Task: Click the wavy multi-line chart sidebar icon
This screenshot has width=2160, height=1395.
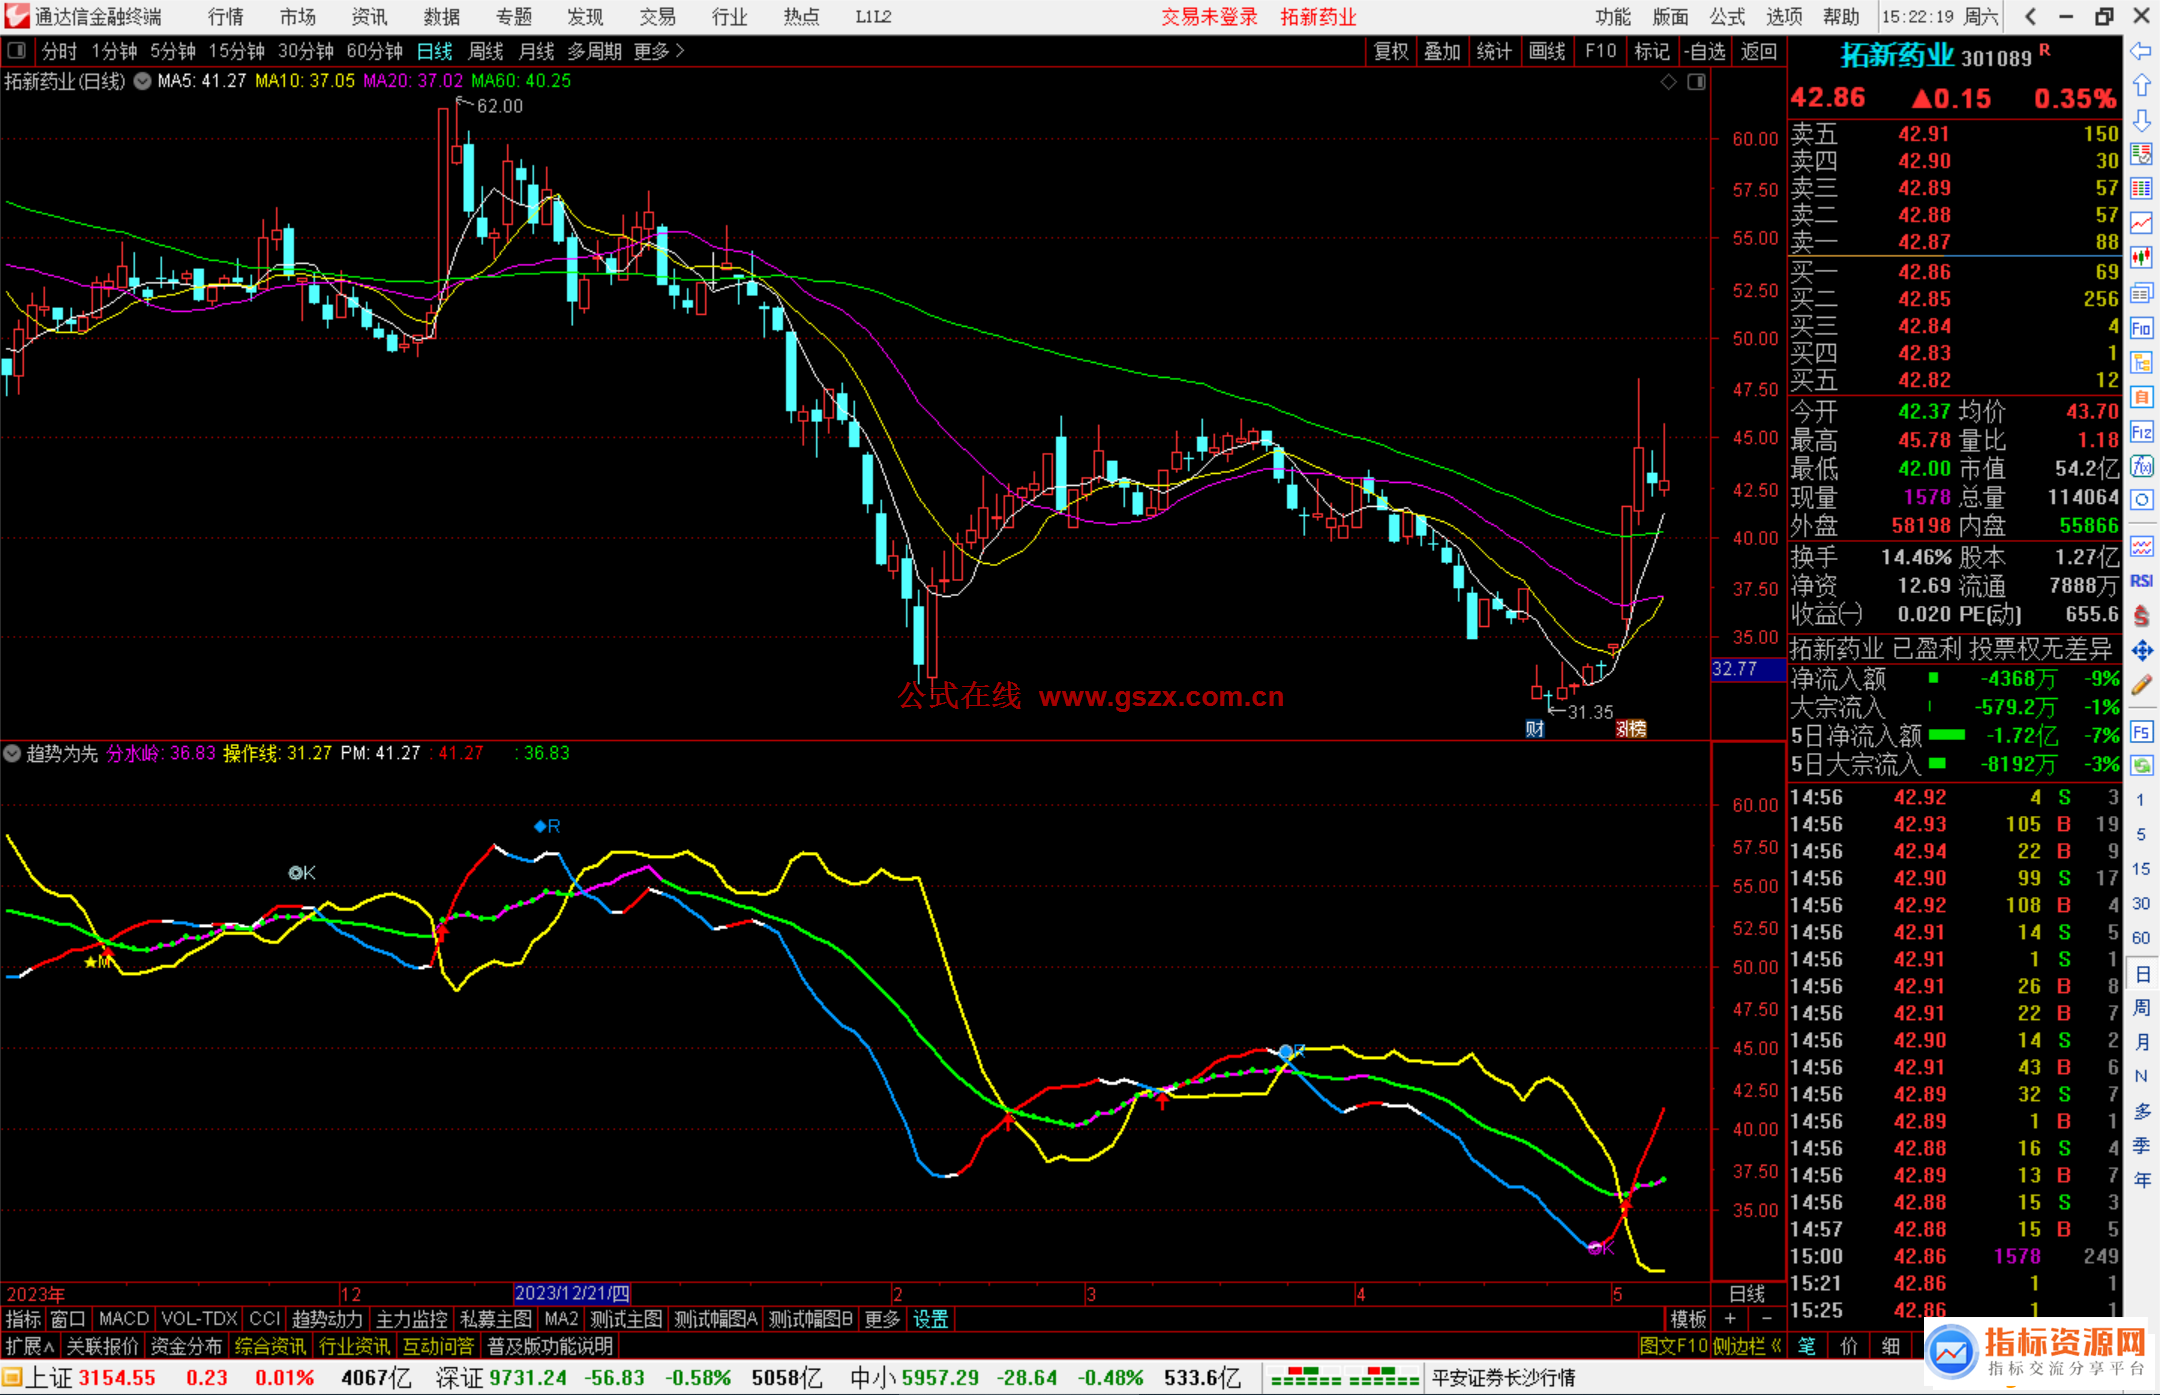Action: pos(2141,546)
